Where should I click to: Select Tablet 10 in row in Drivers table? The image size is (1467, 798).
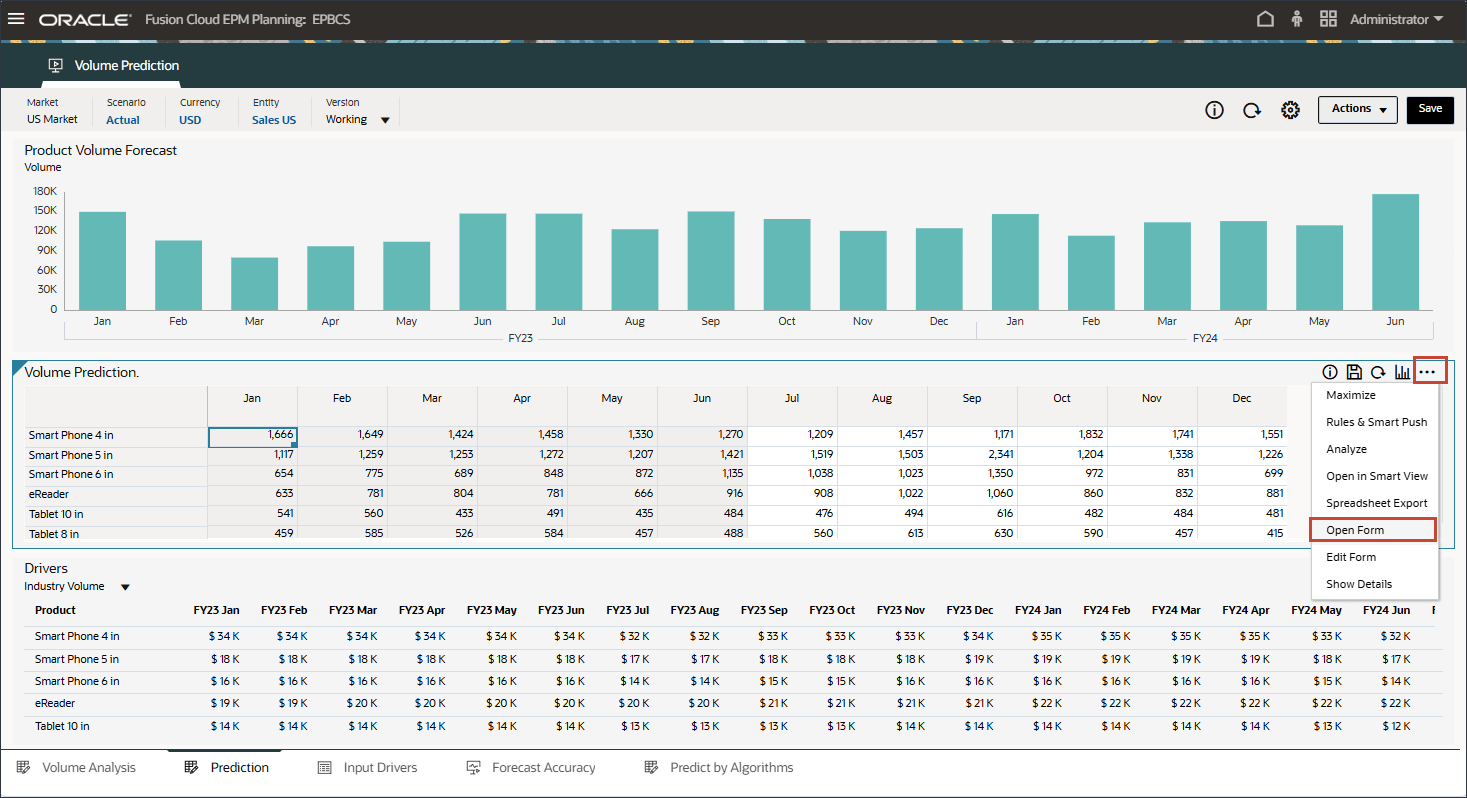coord(62,726)
